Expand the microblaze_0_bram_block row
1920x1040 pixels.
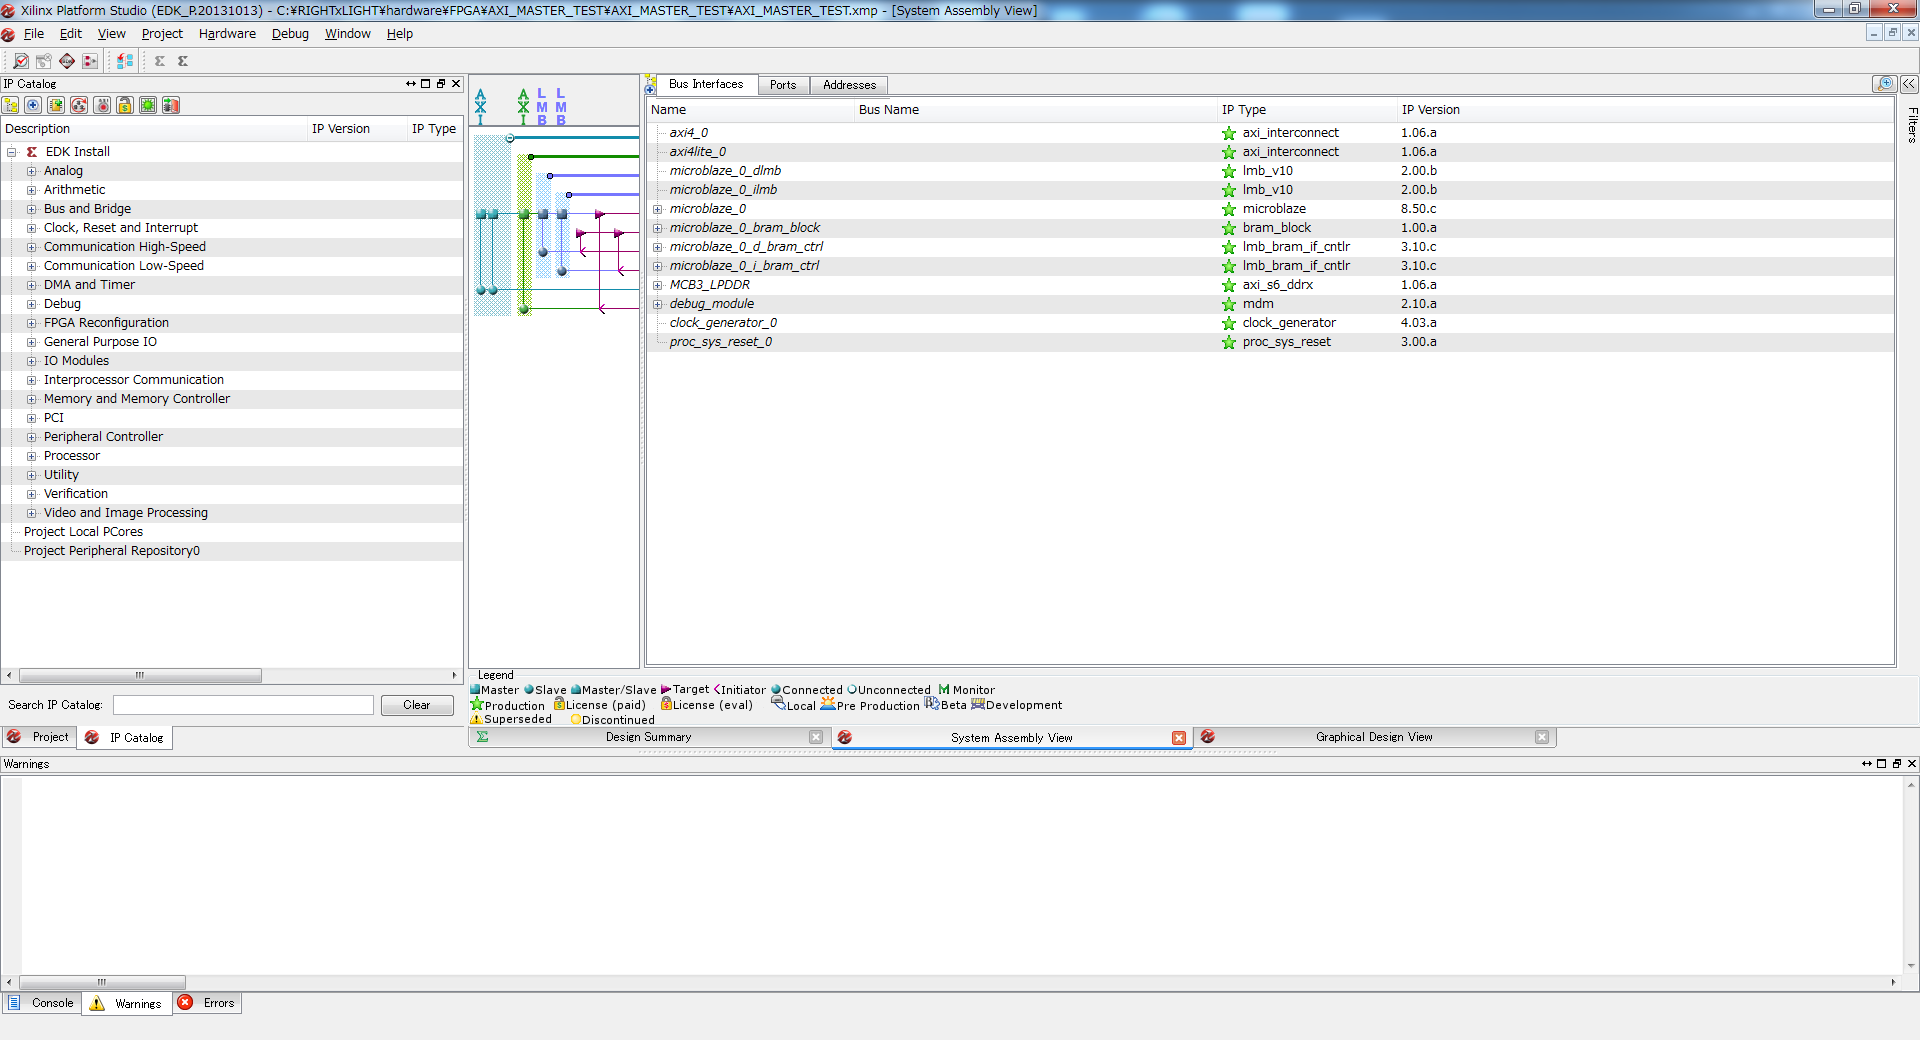(x=658, y=228)
